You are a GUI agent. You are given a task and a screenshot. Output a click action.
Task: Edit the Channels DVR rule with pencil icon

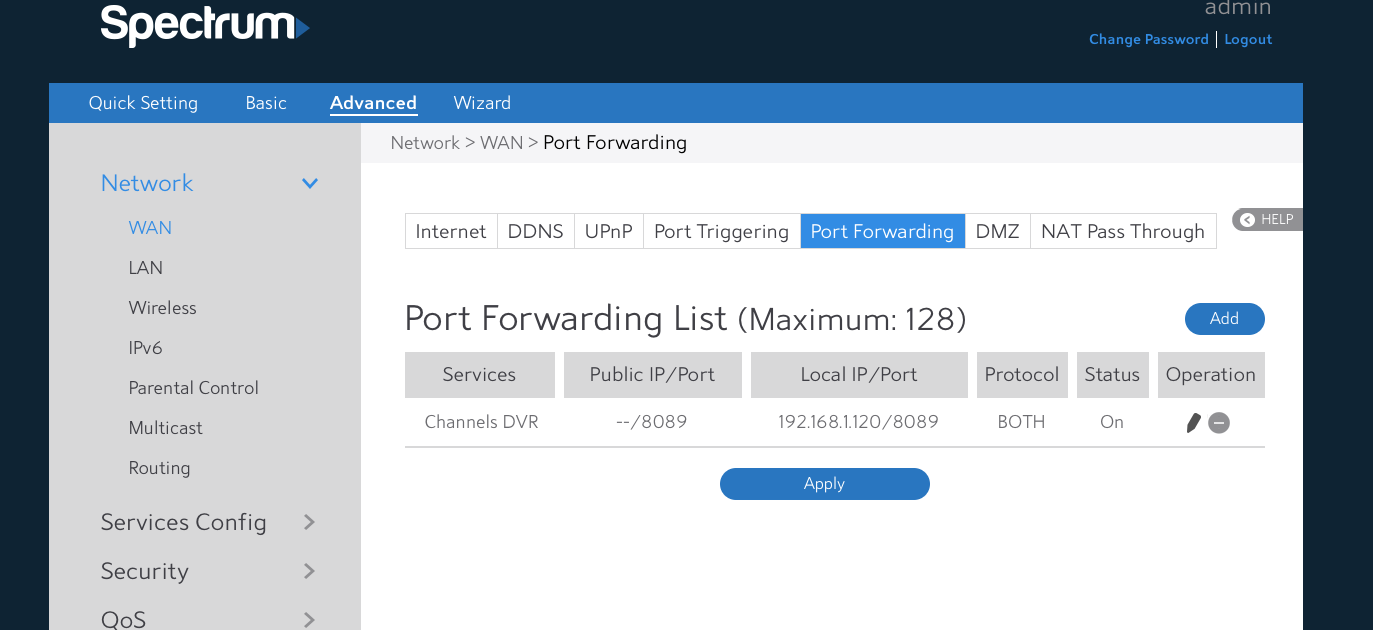coord(1193,423)
